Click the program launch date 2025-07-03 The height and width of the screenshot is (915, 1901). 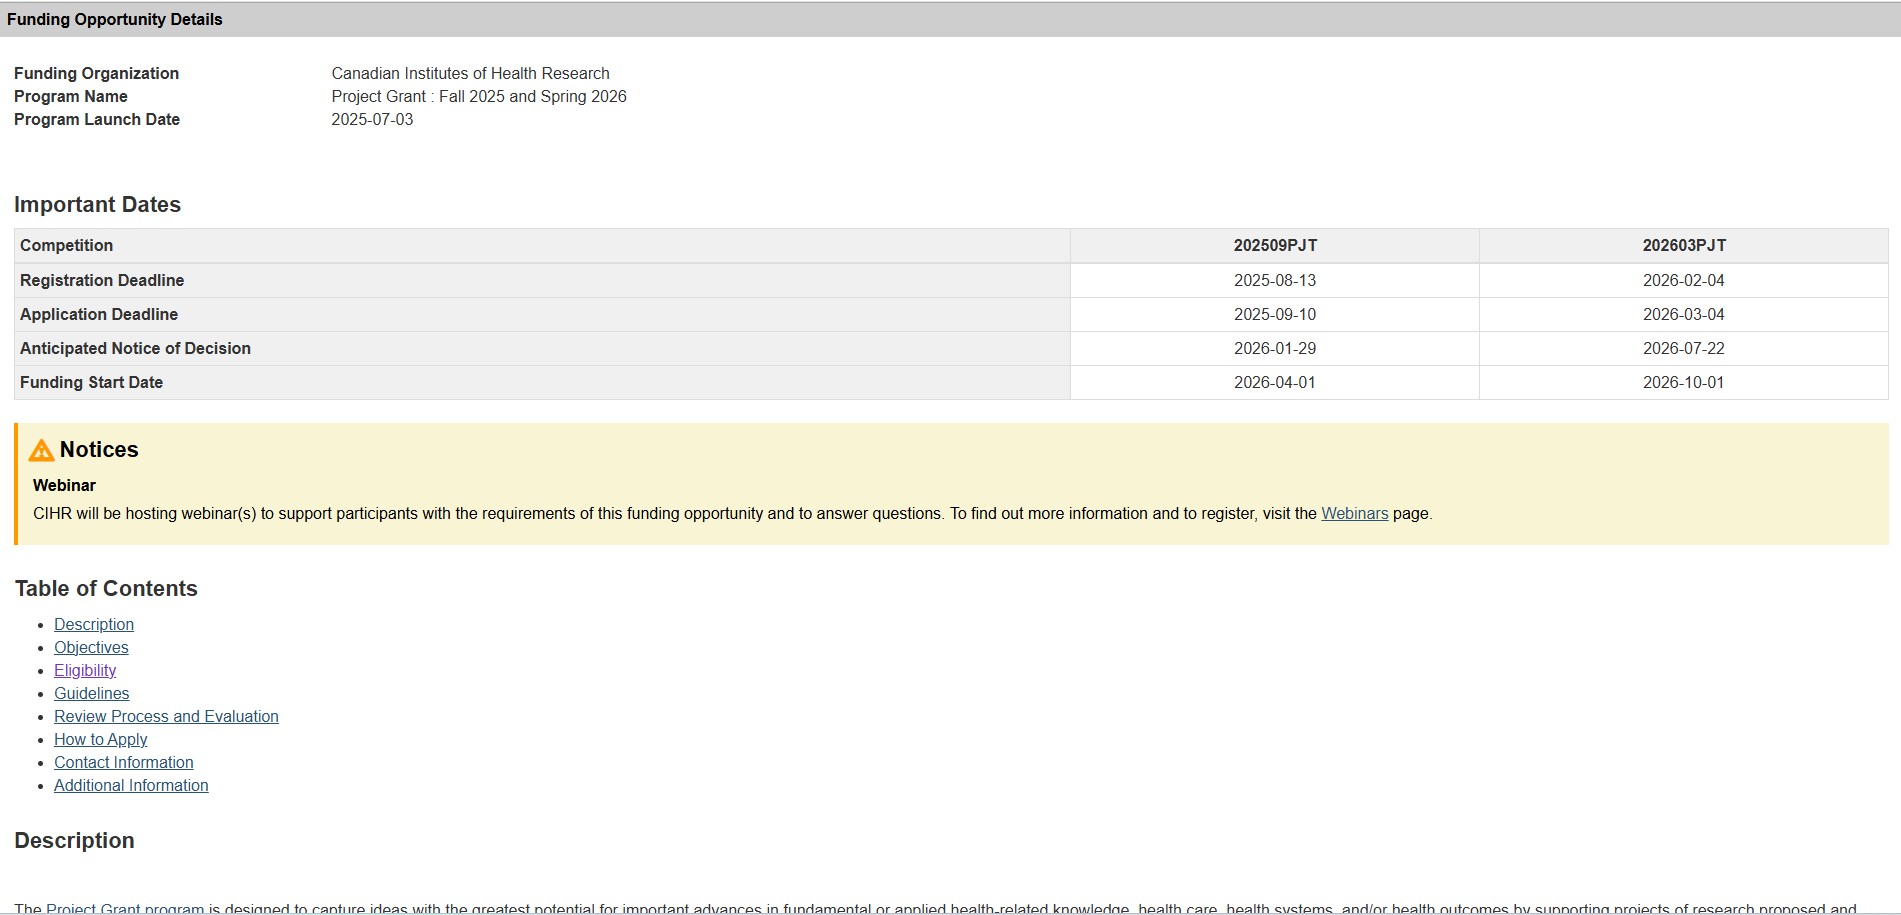372,119
